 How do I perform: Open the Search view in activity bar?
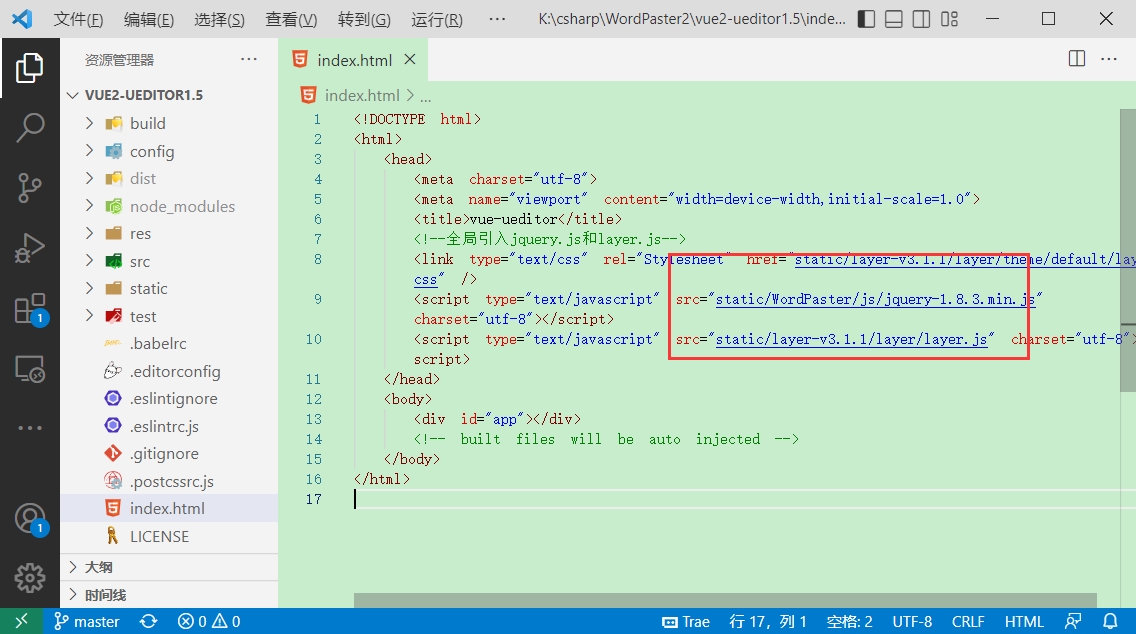30,128
